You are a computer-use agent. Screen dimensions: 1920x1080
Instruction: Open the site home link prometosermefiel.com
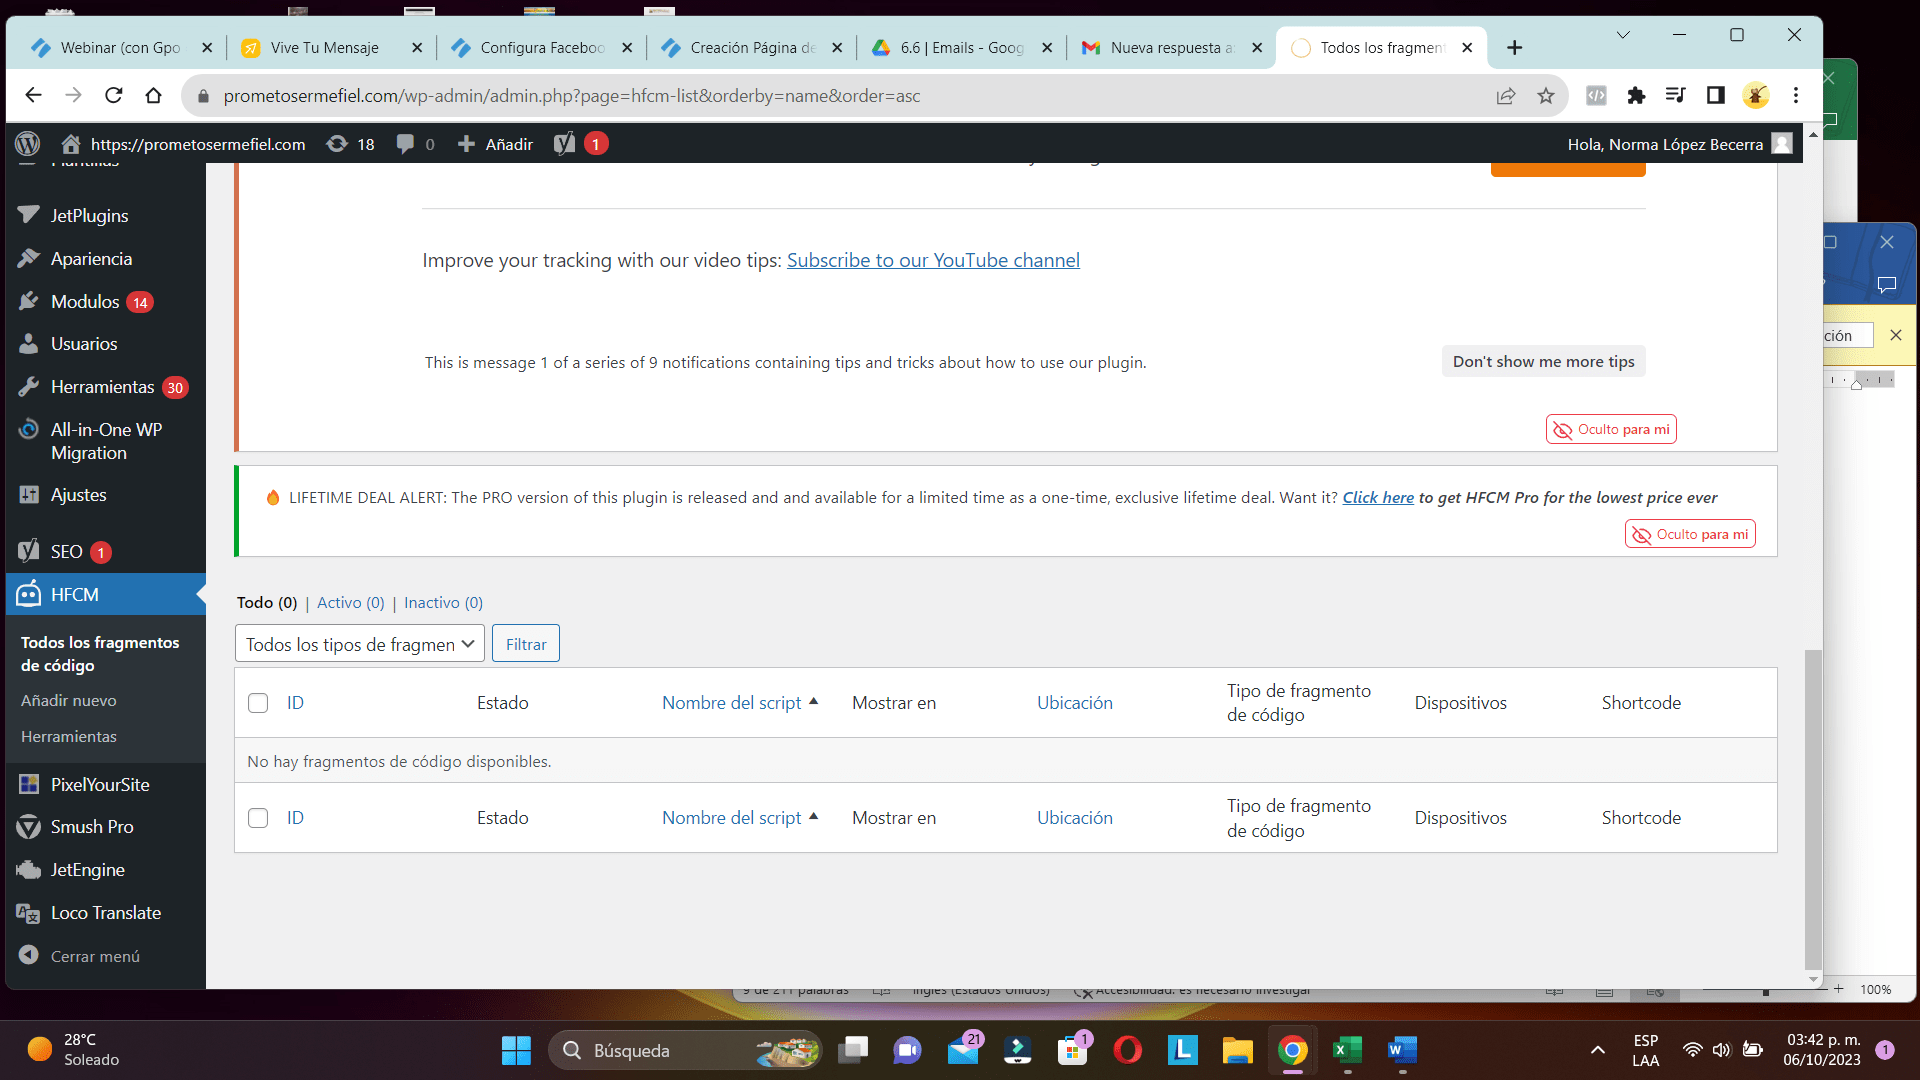click(x=184, y=144)
